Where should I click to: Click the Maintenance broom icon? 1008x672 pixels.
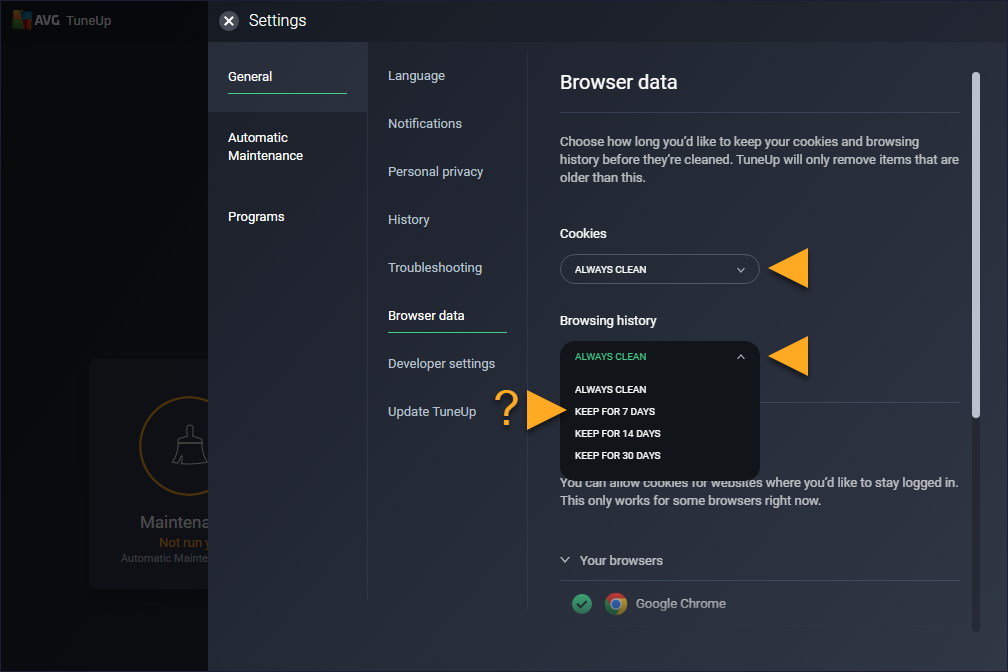[189, 445]
